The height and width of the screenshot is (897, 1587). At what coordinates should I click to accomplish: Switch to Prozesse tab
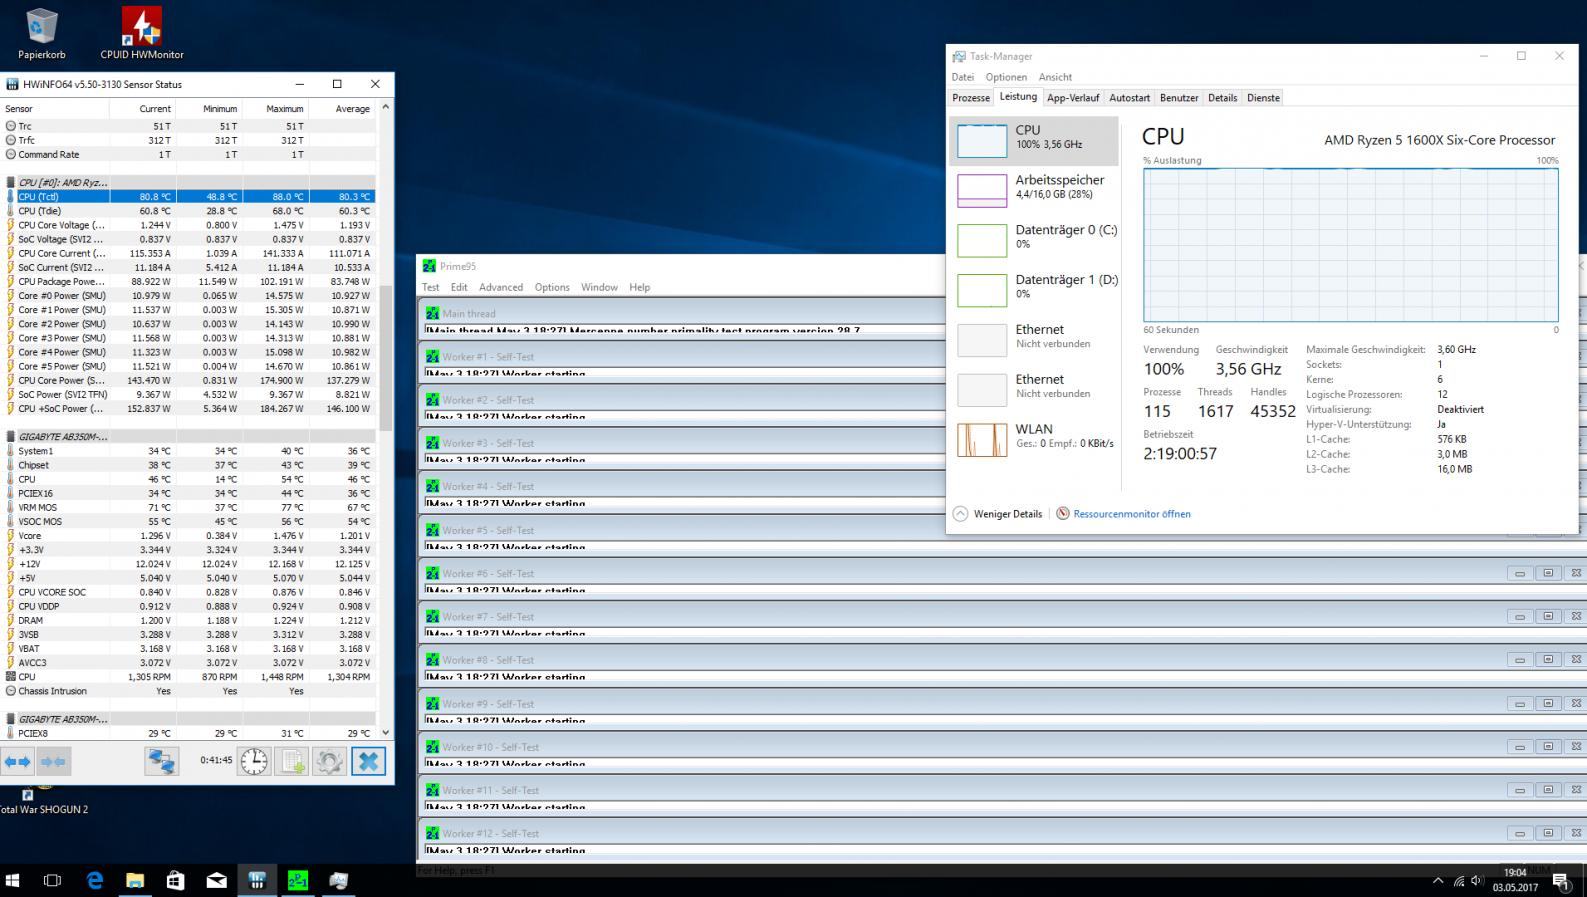tap(971, 98)
